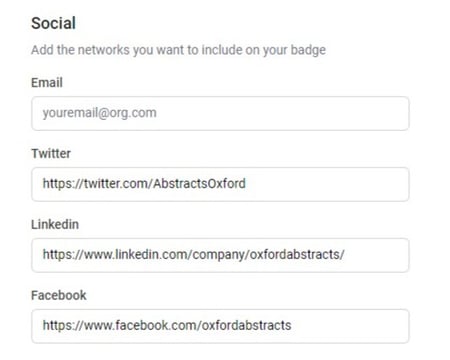Click the Email field label

pyautogui.click(x=47, y=83)
